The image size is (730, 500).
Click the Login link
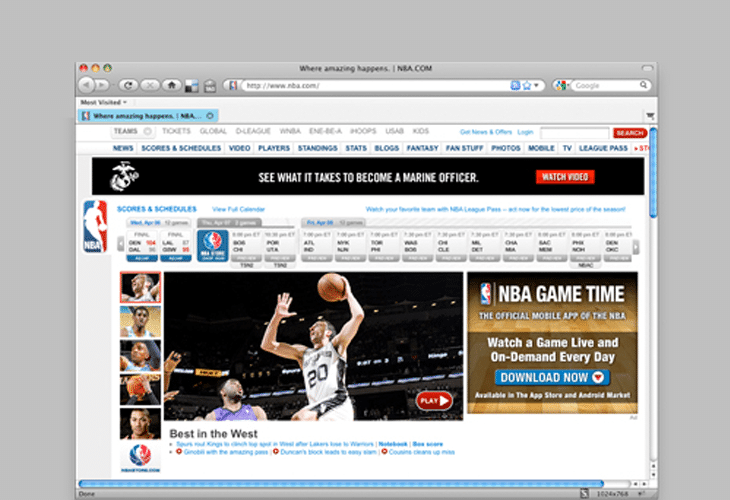pyautogui.click(x=525, y=132)
